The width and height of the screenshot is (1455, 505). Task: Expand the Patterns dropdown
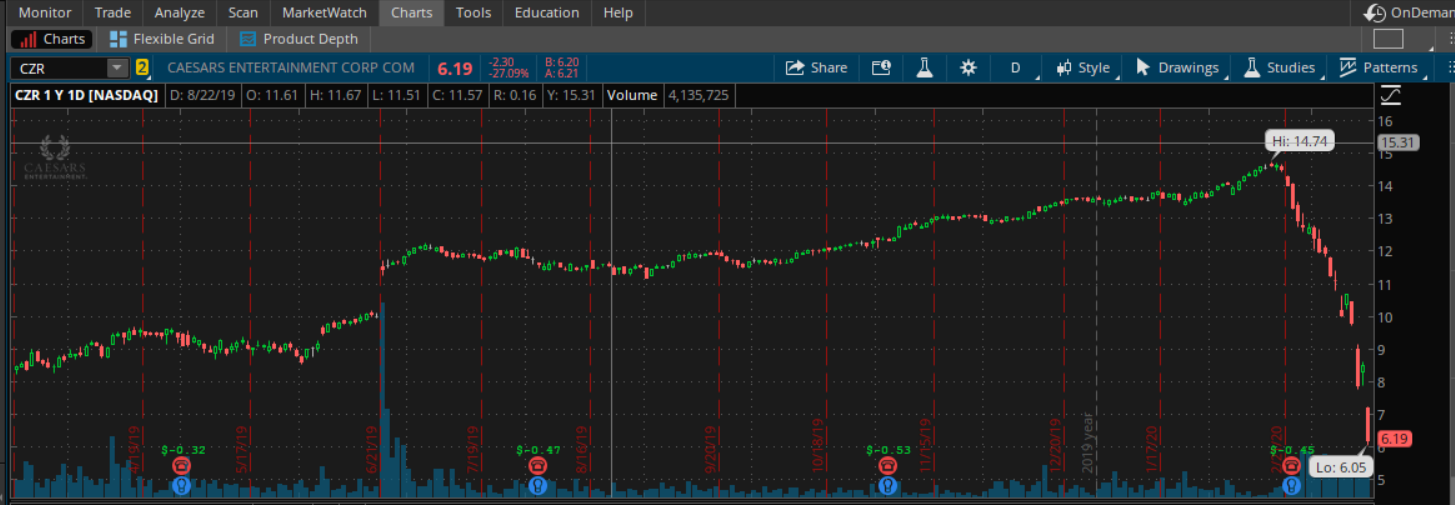click(x=1379, y=68)
